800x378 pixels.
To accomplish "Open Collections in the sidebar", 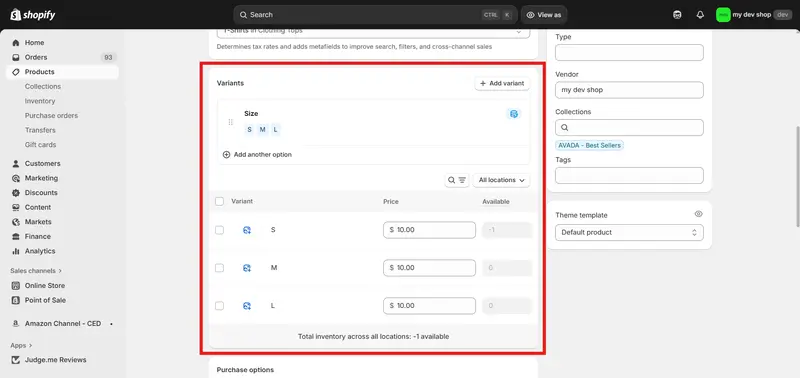I will (x=43, y=87).
